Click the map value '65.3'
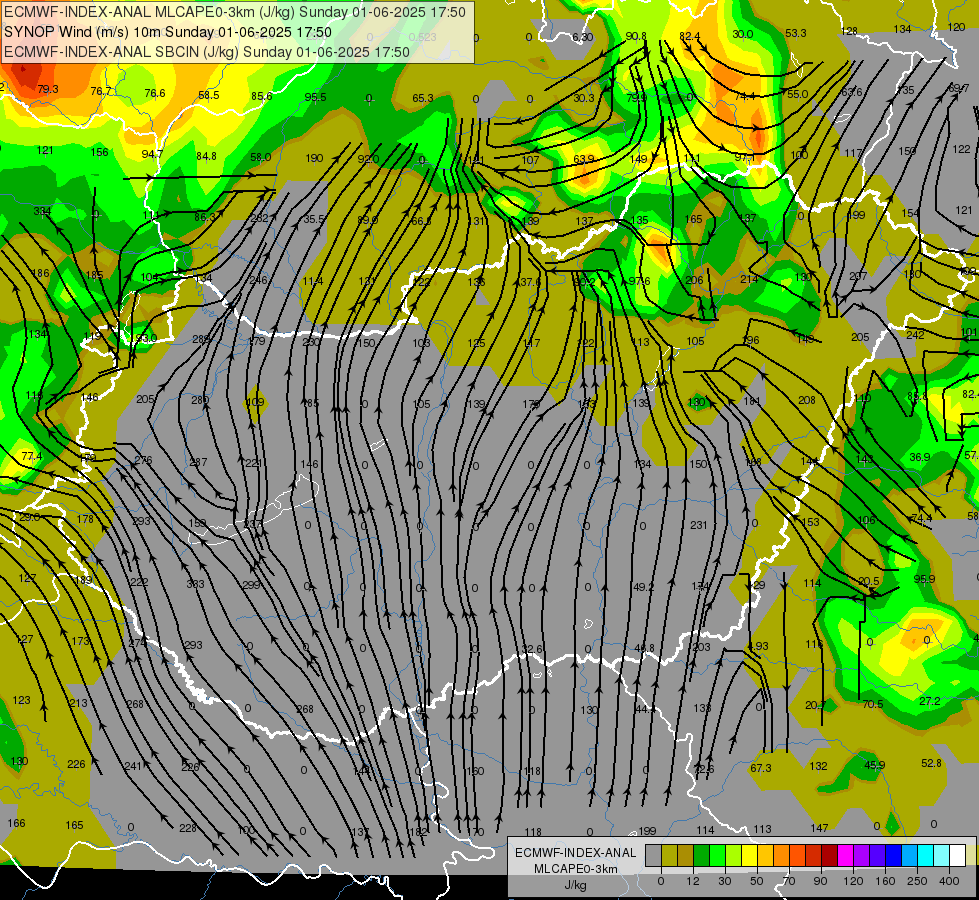The height and width of the screenshot is (900, 979). click(423, 98)
